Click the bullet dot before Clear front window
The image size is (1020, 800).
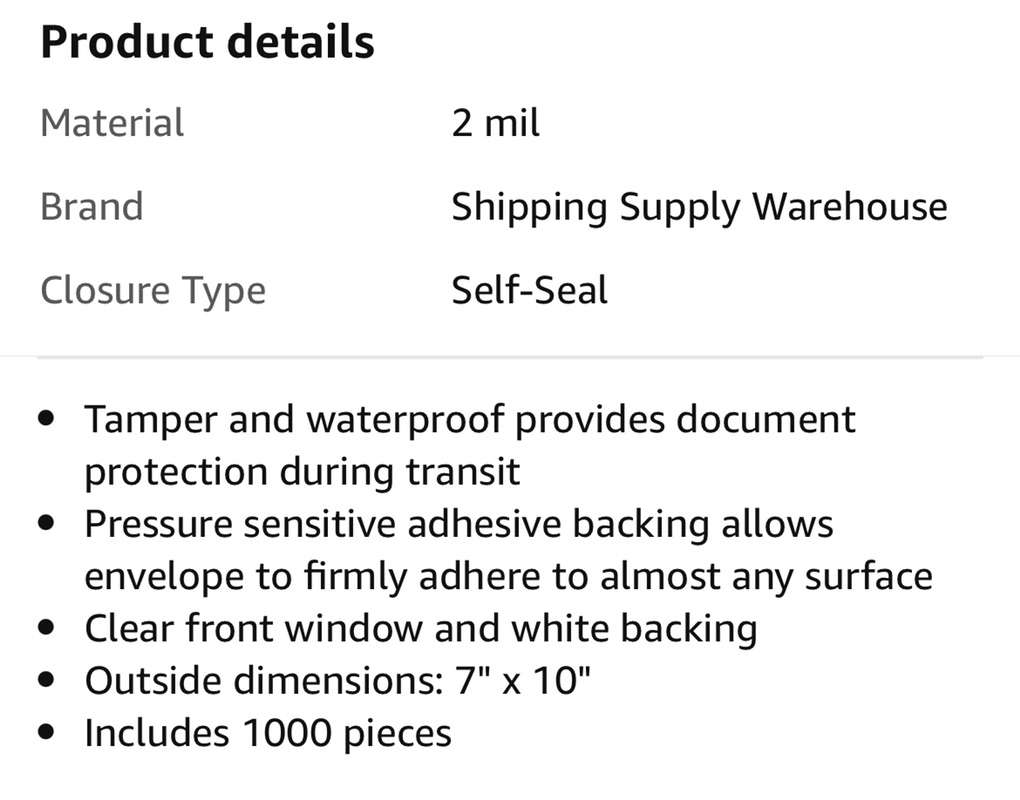46,629
